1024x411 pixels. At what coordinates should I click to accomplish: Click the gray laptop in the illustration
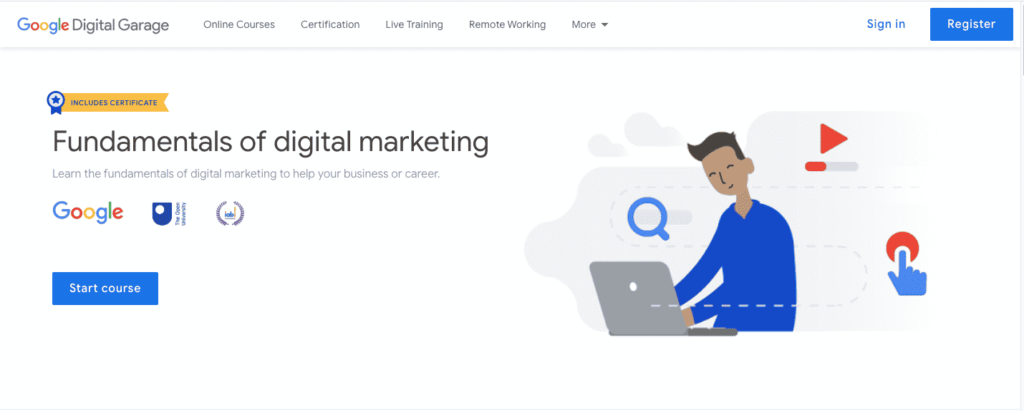point(638,298)
